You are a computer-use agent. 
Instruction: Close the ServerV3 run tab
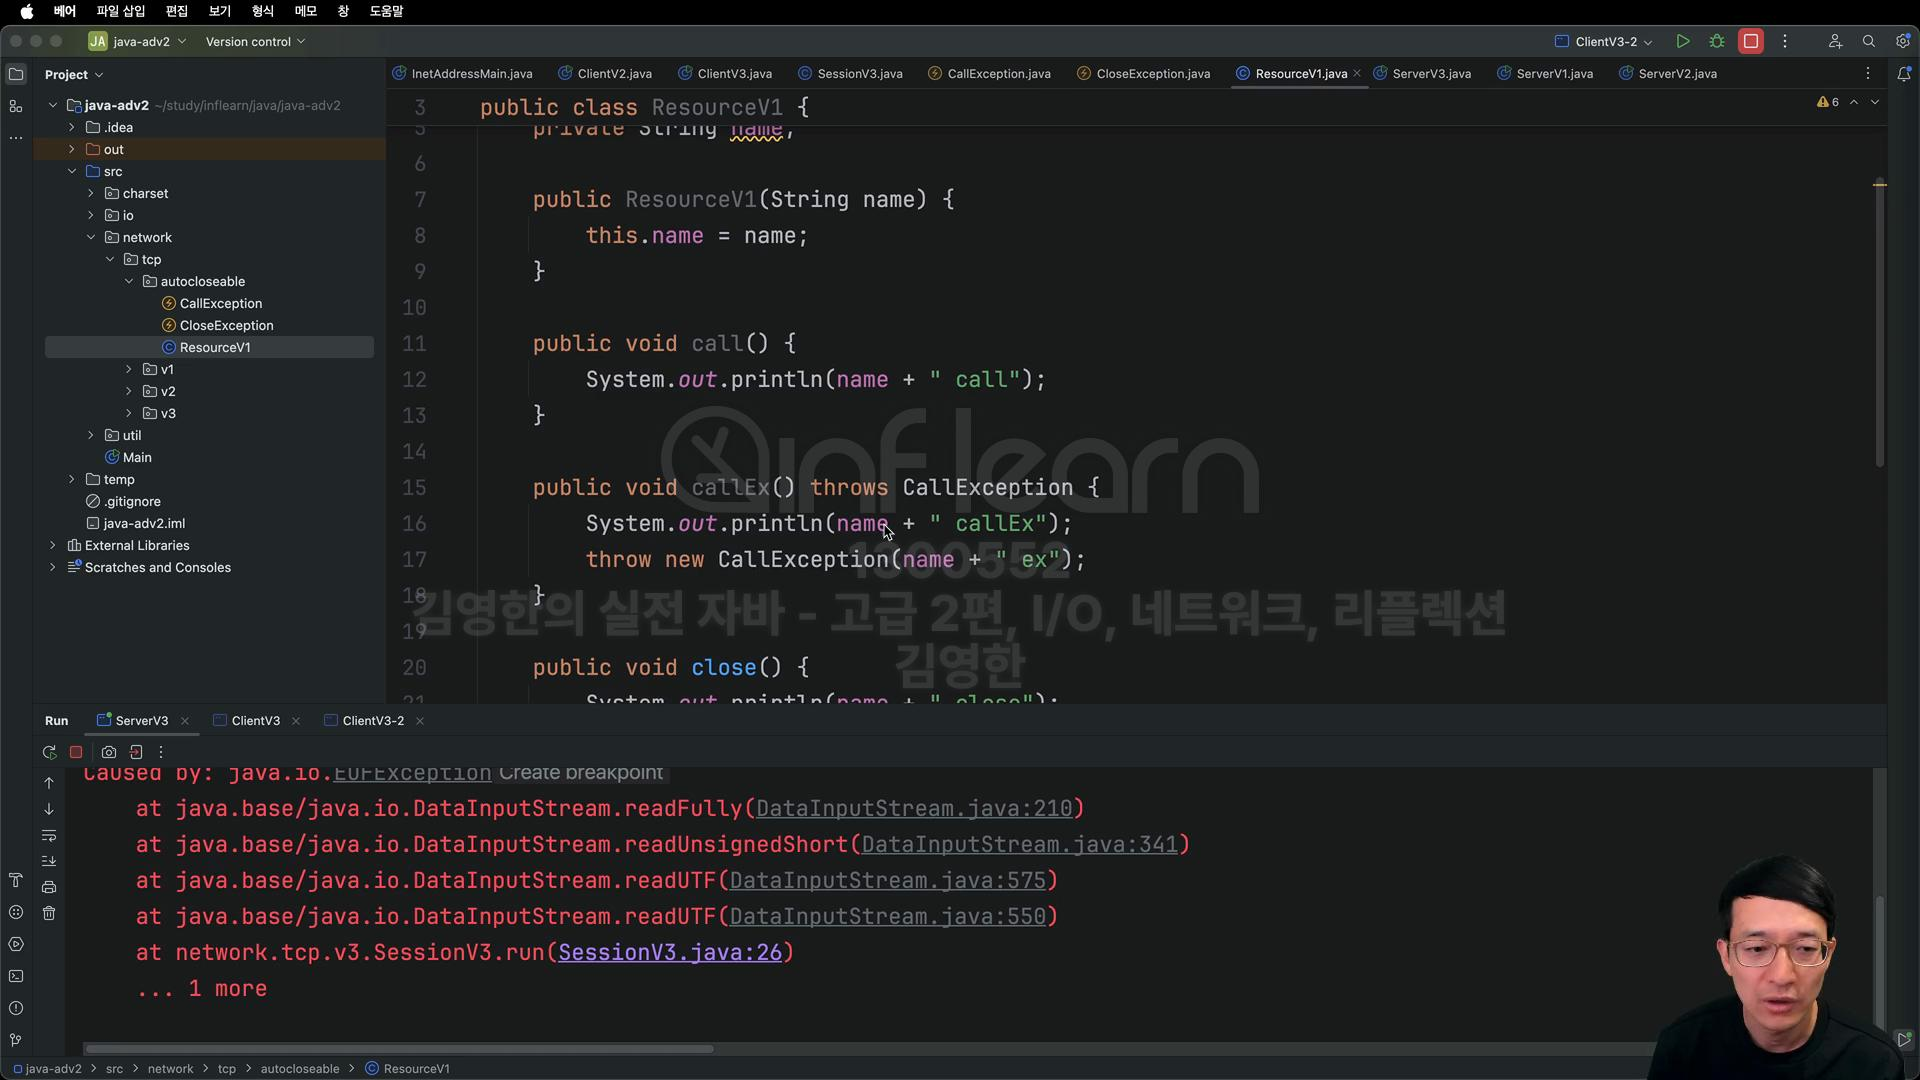coord(185,721)
